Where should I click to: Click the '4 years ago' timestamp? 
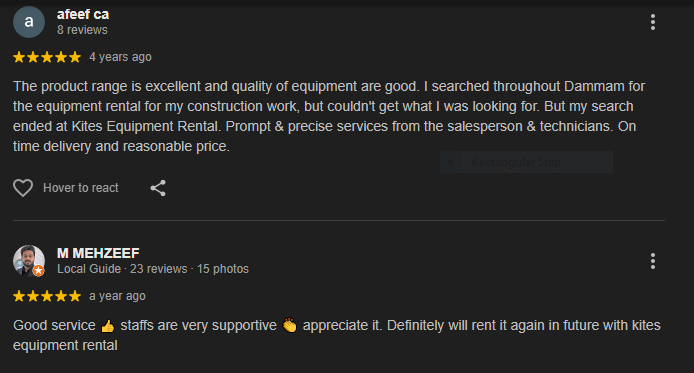[120, 57]
